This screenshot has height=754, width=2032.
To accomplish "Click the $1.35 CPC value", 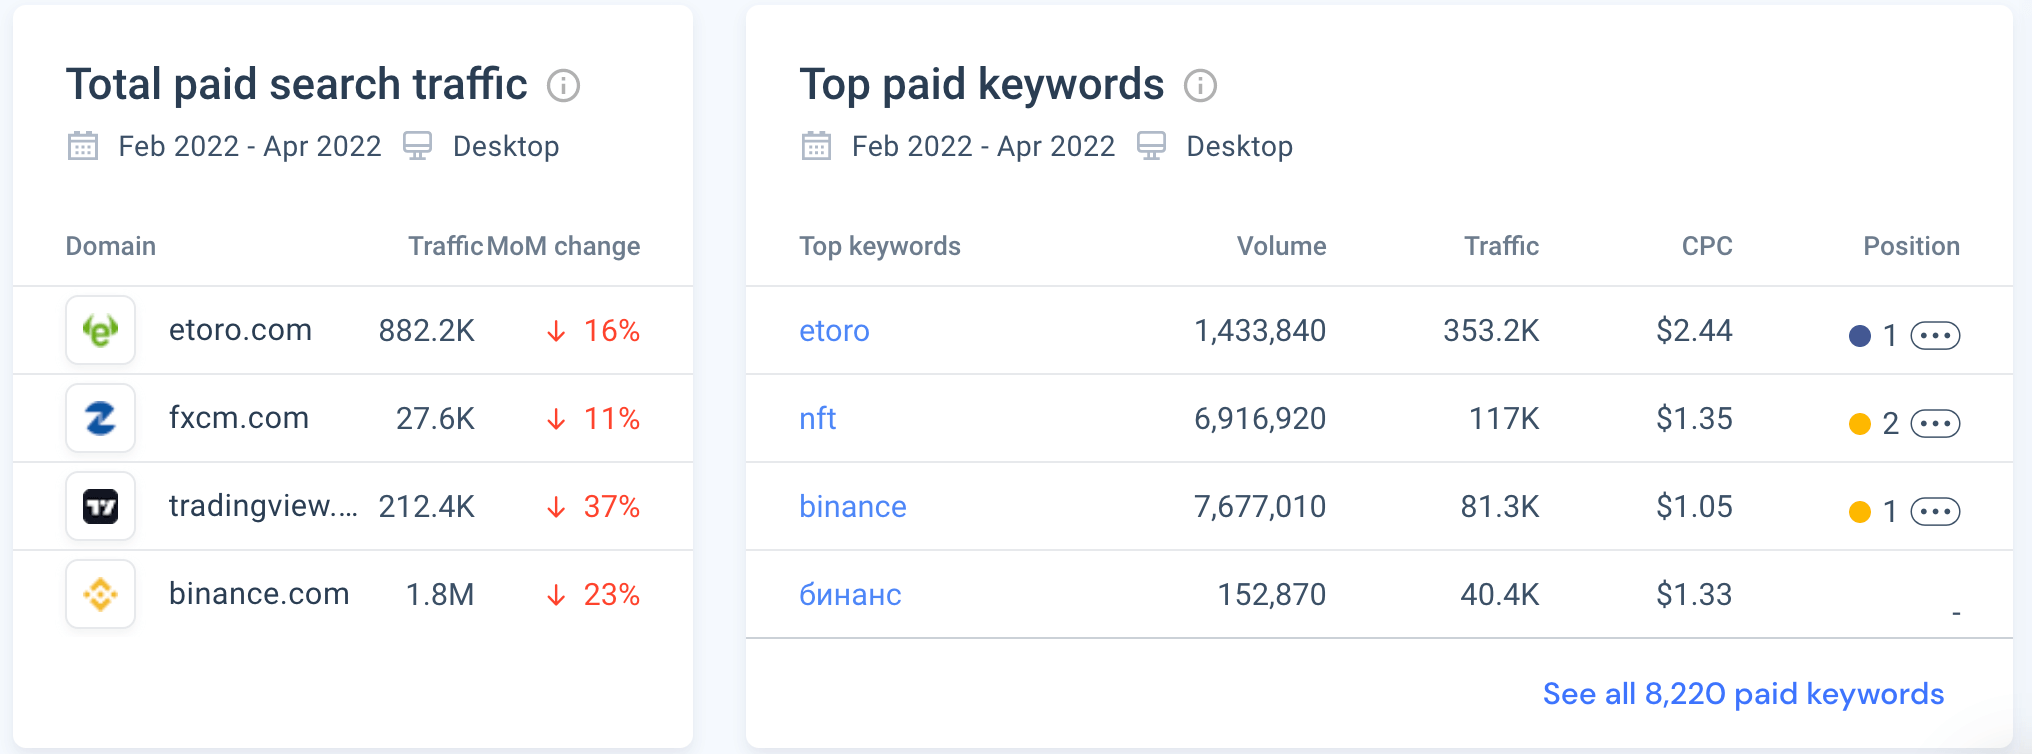I will tap(1694, 419).
